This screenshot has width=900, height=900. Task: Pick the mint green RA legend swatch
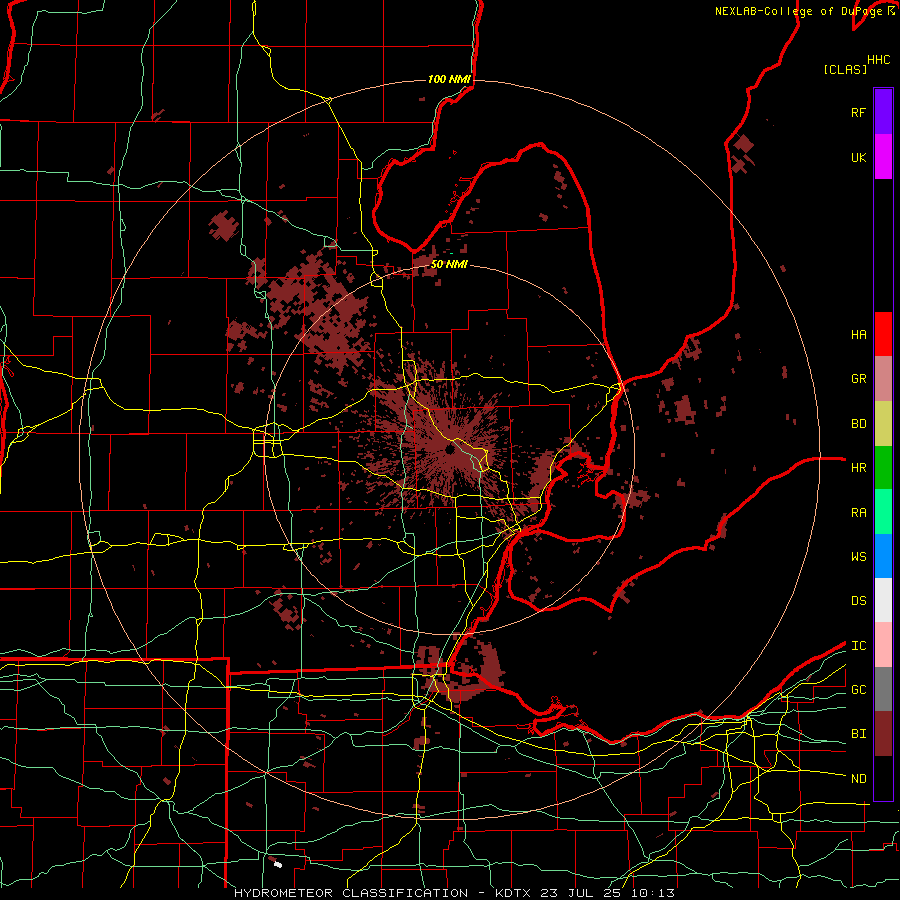[x=883, y=512]
